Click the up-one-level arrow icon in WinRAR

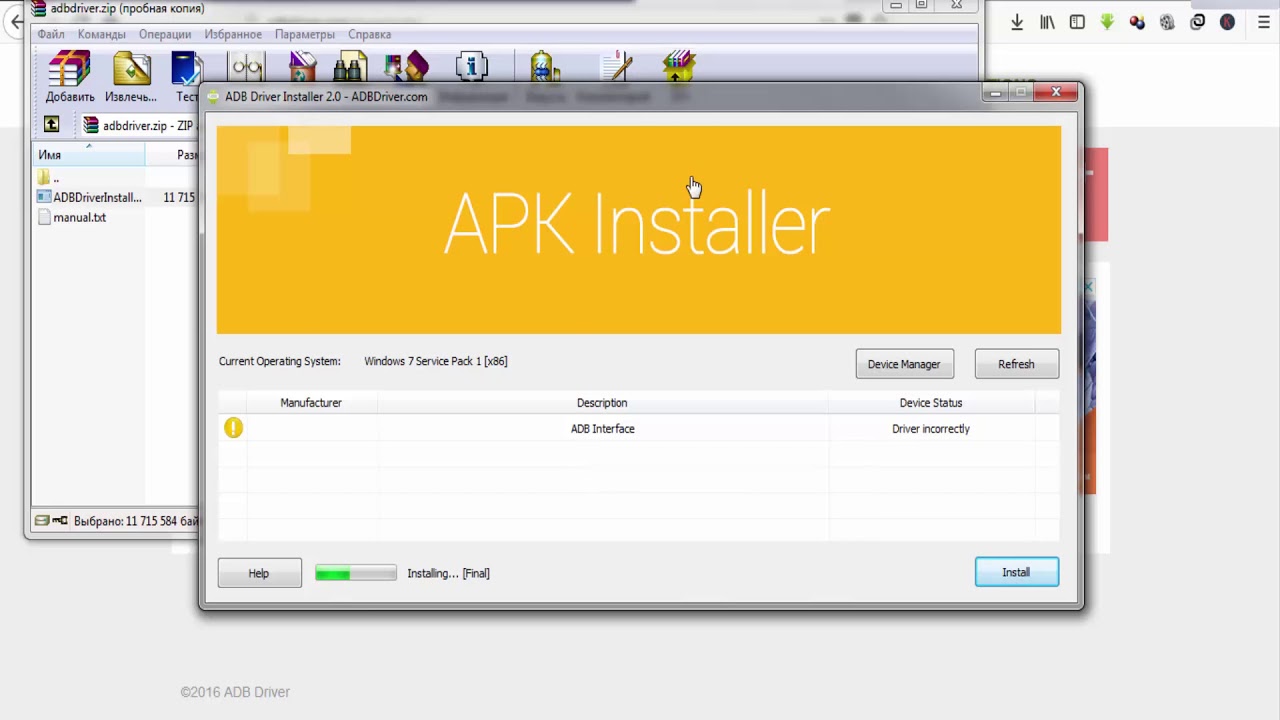coord(51,124)
